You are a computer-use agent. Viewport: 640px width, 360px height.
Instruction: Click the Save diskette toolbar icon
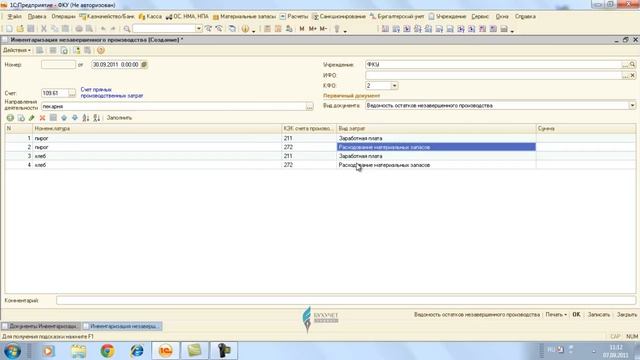point(31,29)
